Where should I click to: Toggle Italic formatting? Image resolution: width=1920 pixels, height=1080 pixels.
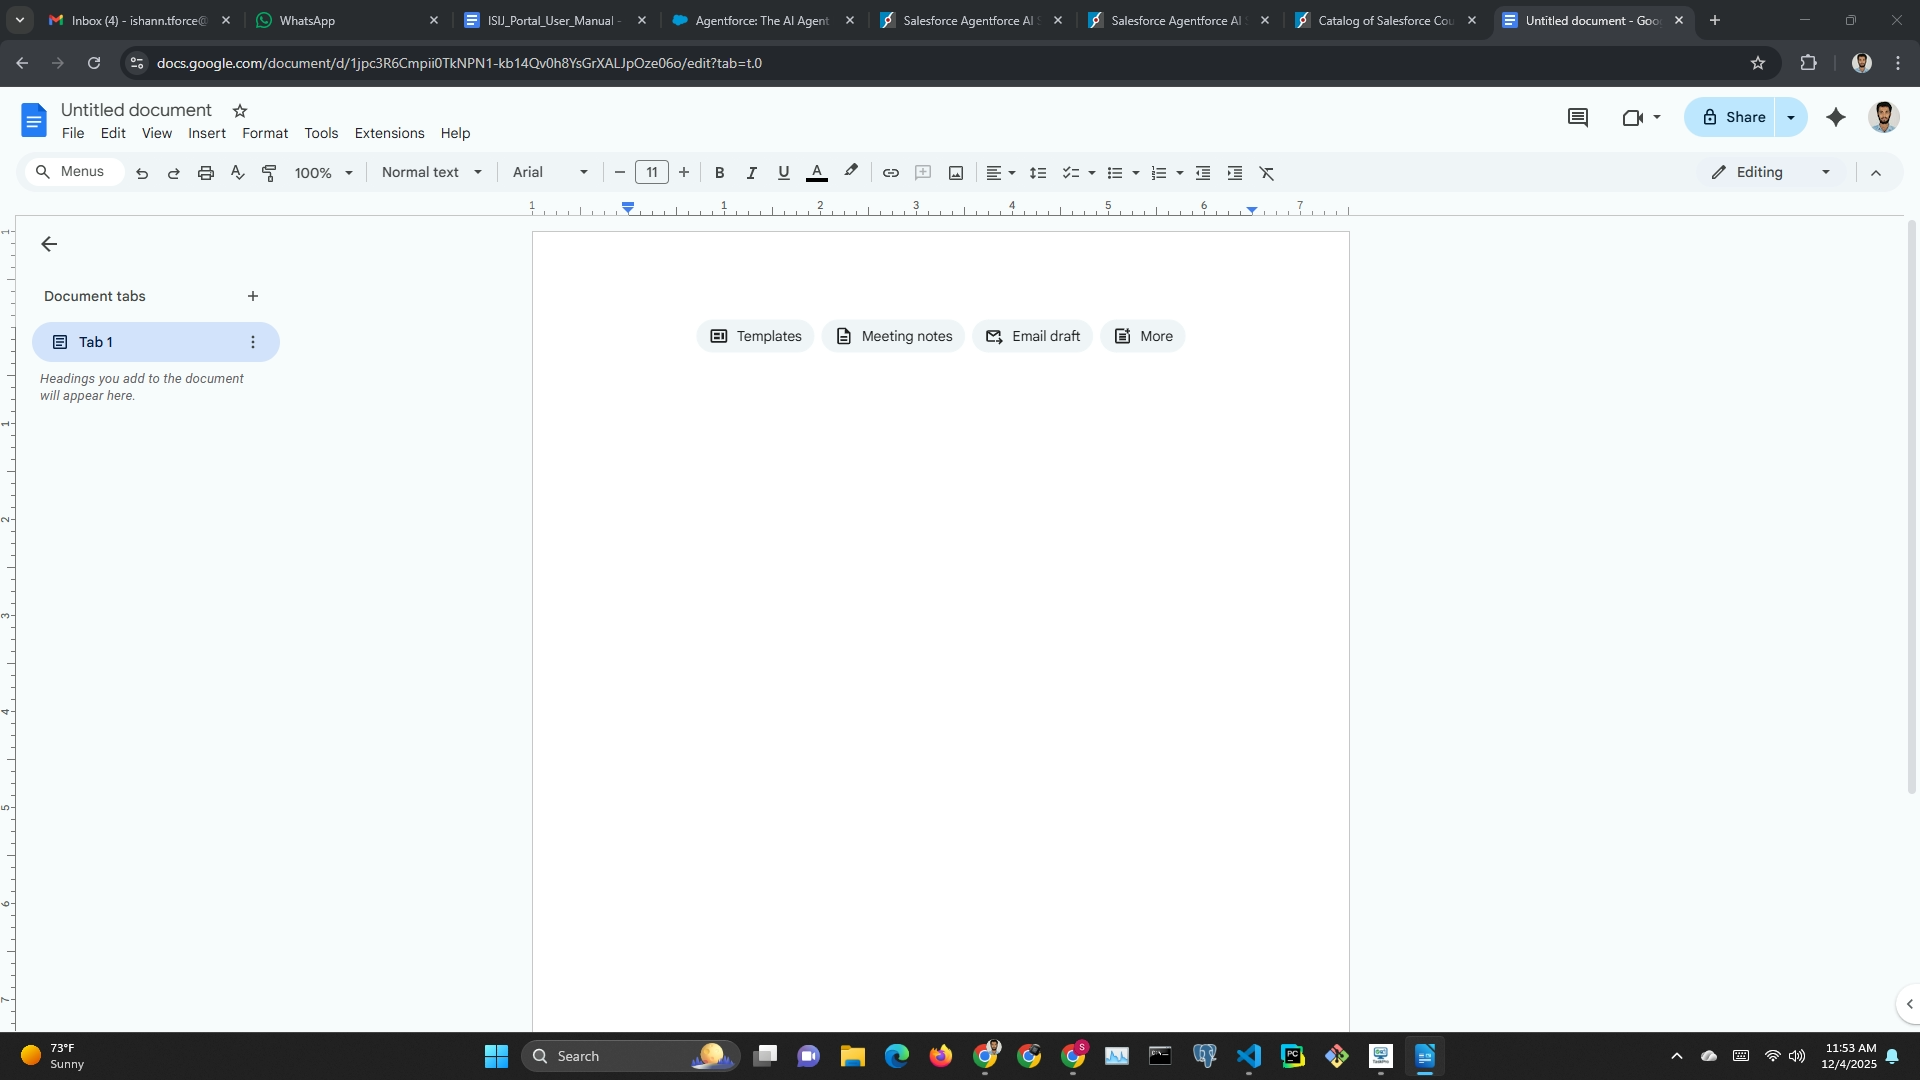coord(751,173)
